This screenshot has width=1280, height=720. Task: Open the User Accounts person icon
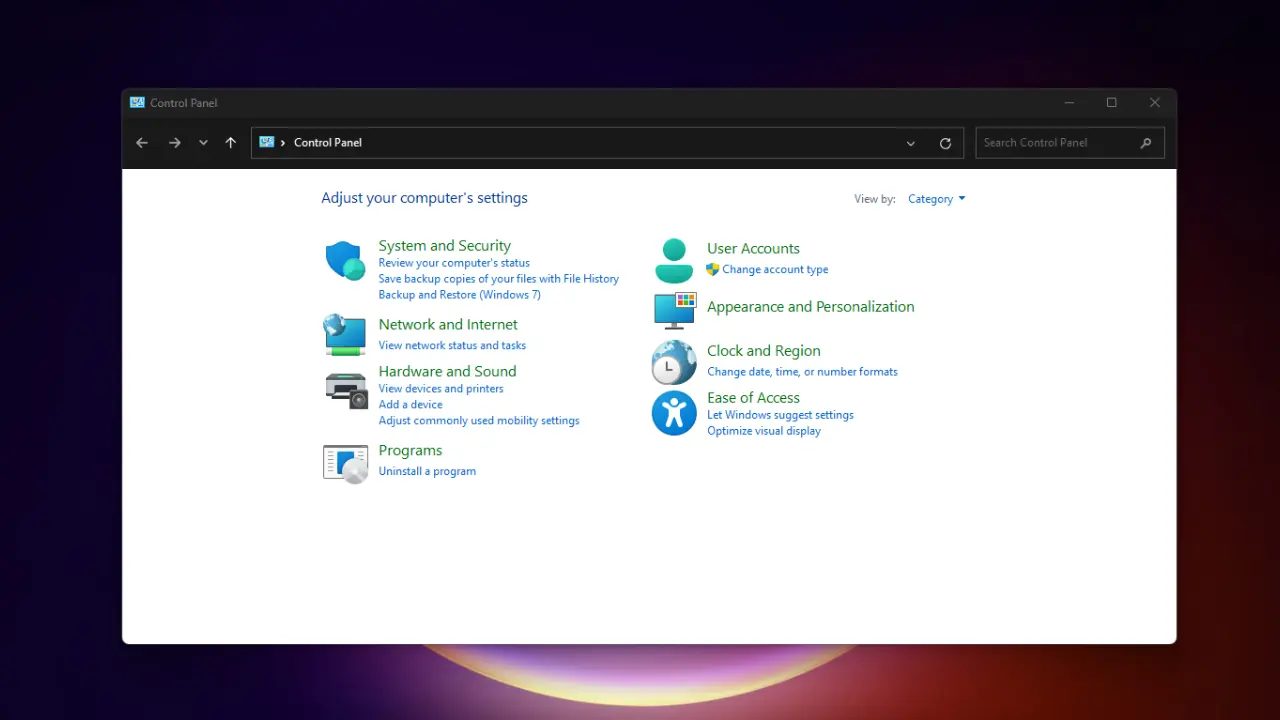point(674,260)
